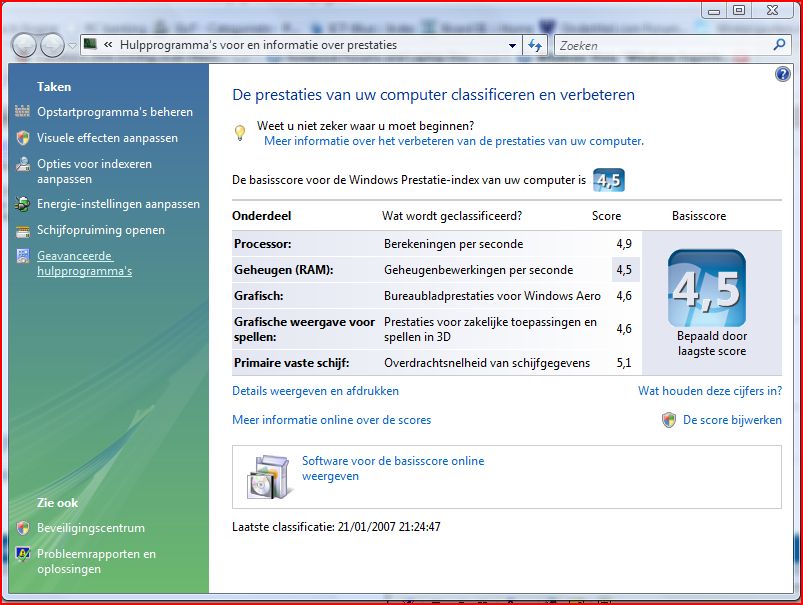Click the Geavanceerde hulpprogramma's icon

point(23,256)
